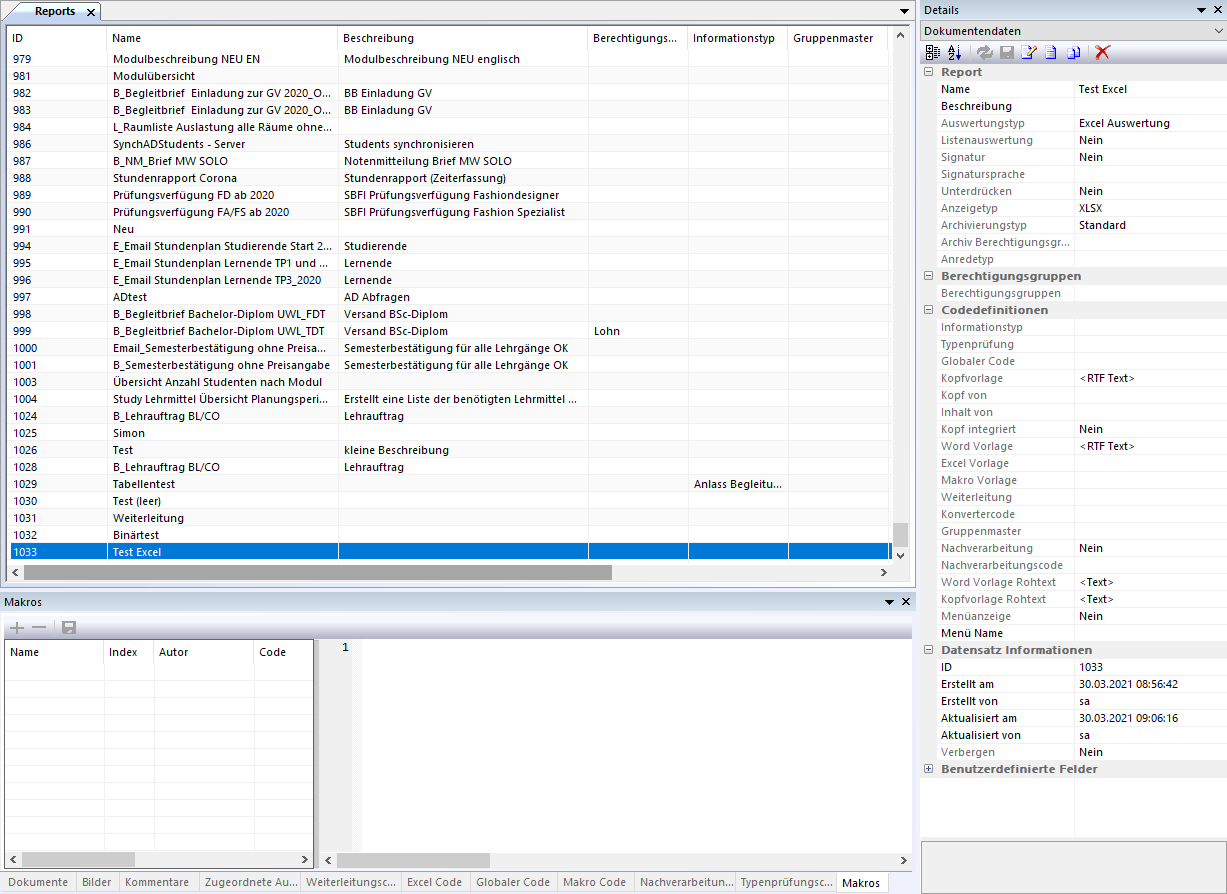Switch to the Excel Code tab
The image size is (1227, 894).
pos(434,882)
